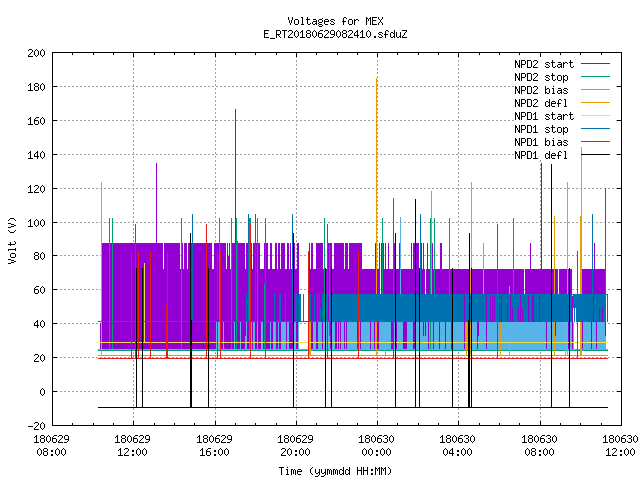640x480 pixels.
Task: Click the 'NPD1 bias' legend label
Action: click(541, 142)
